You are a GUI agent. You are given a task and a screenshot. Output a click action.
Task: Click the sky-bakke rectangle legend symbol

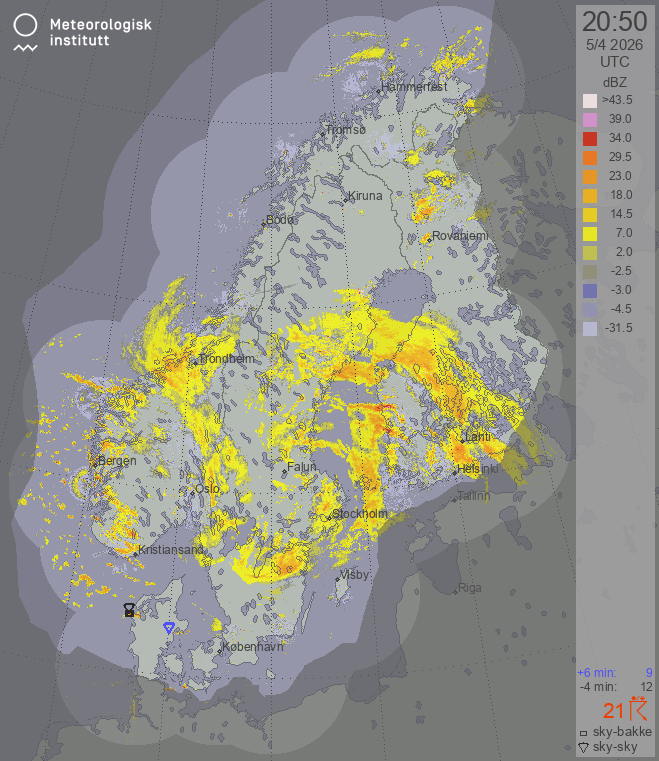[583, 733]
